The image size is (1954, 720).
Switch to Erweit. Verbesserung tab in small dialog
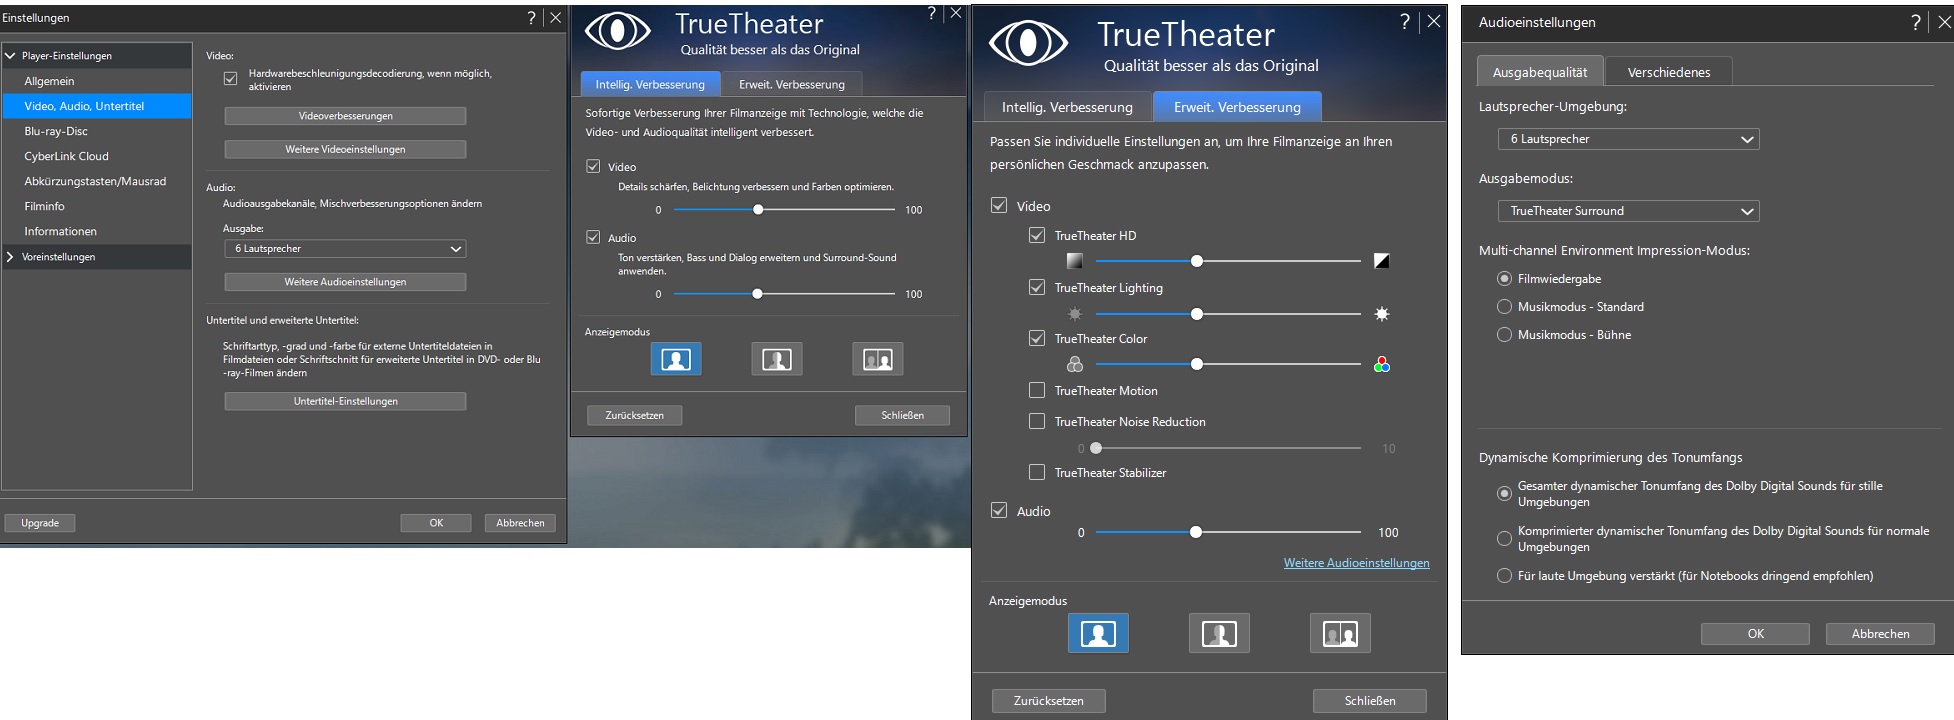coord(792,84)
